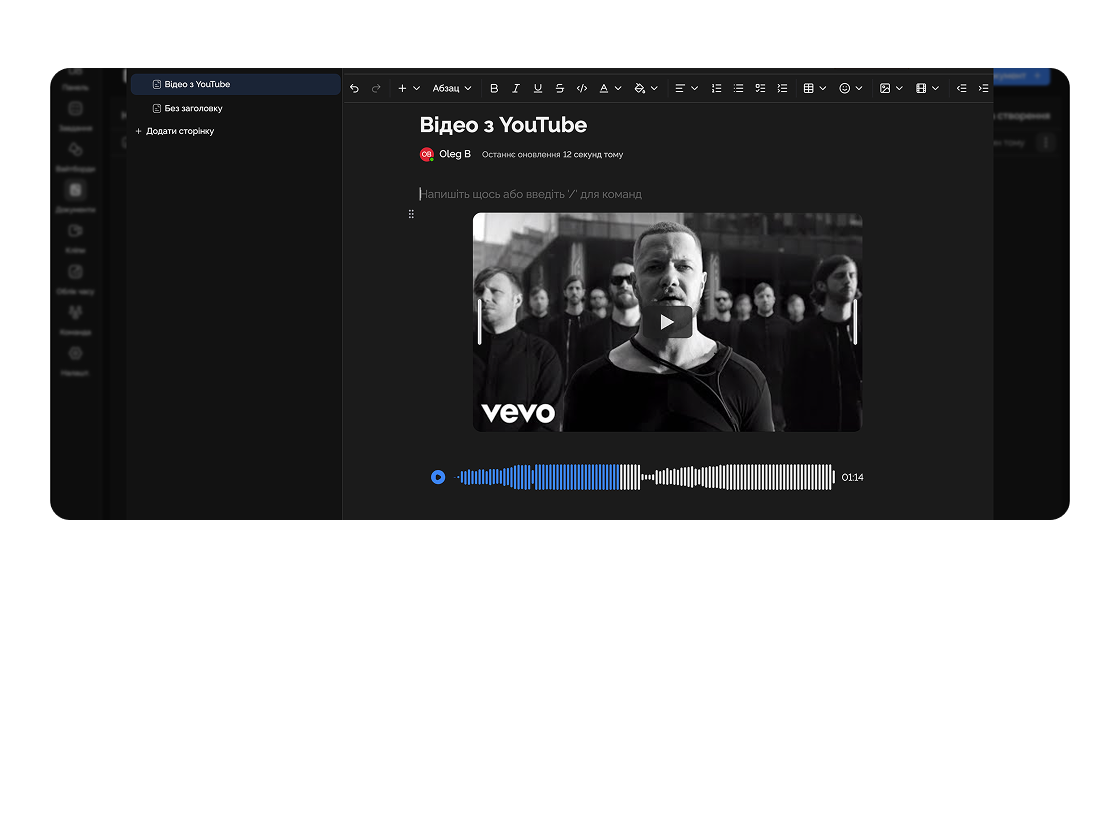The image size is (1118, 838).
Task: Open the emoji picker dropdown
Action: tap(850, 89)
